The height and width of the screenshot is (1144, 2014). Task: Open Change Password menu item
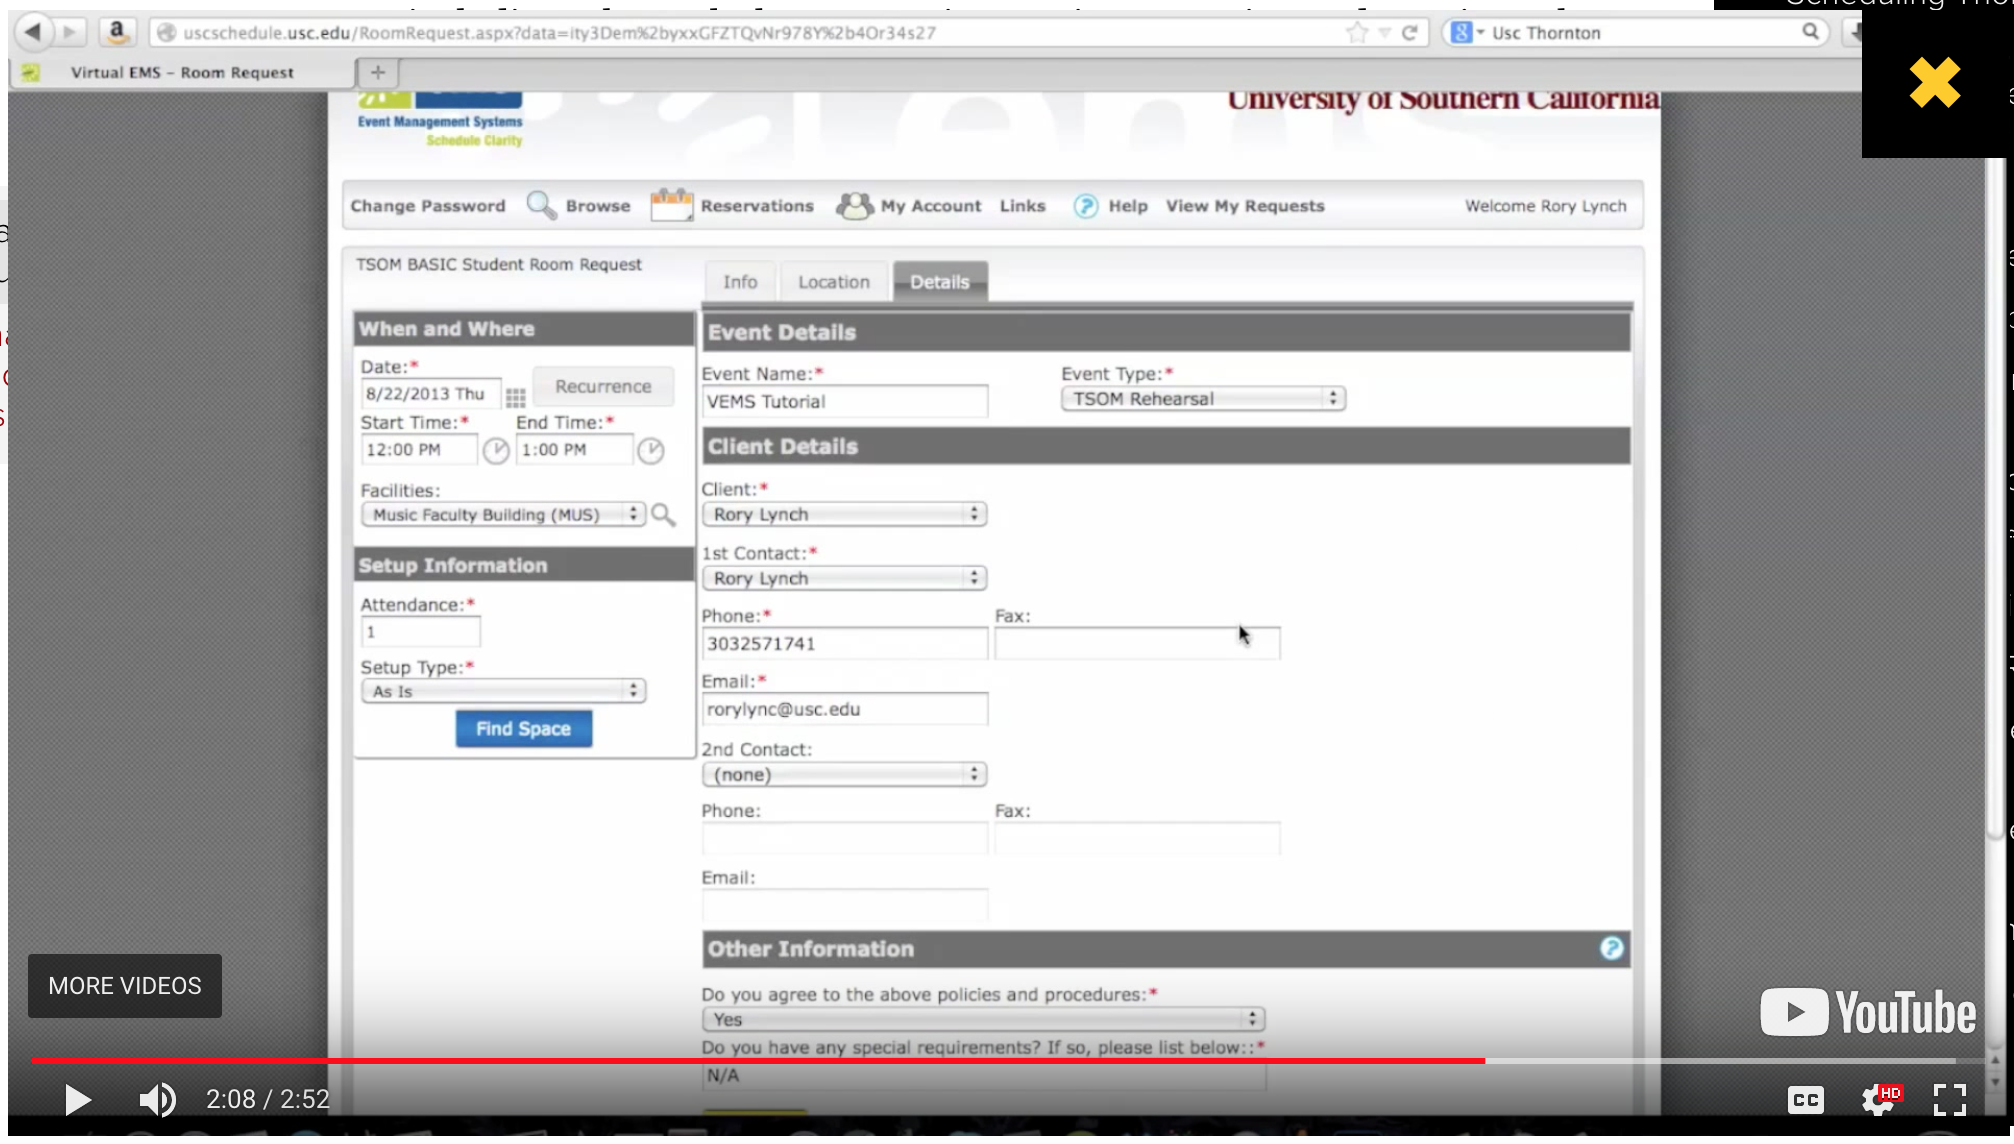coord(428,206)
